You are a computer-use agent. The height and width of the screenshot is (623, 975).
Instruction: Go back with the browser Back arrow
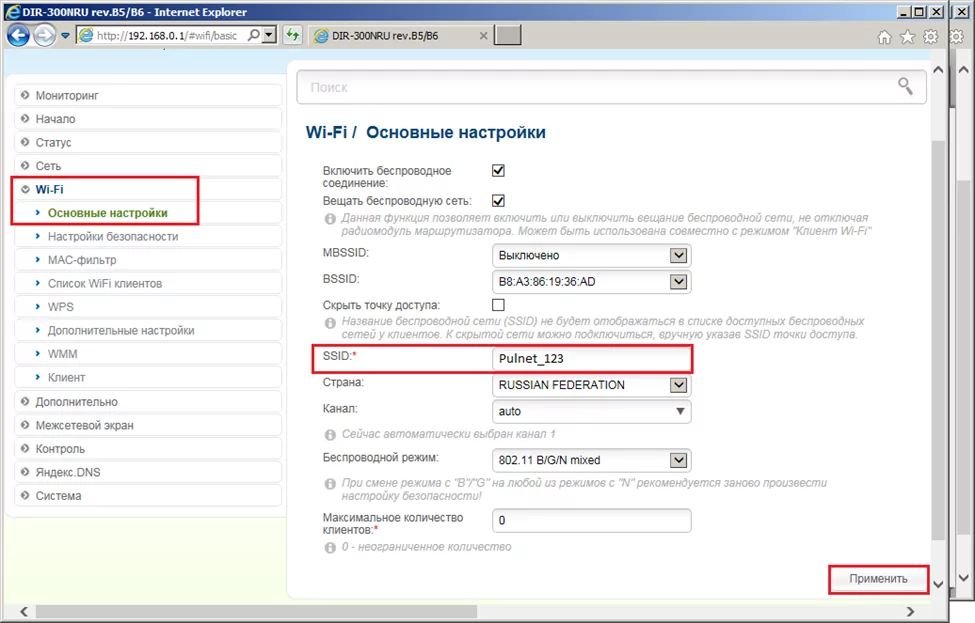[x=18, y=35]
